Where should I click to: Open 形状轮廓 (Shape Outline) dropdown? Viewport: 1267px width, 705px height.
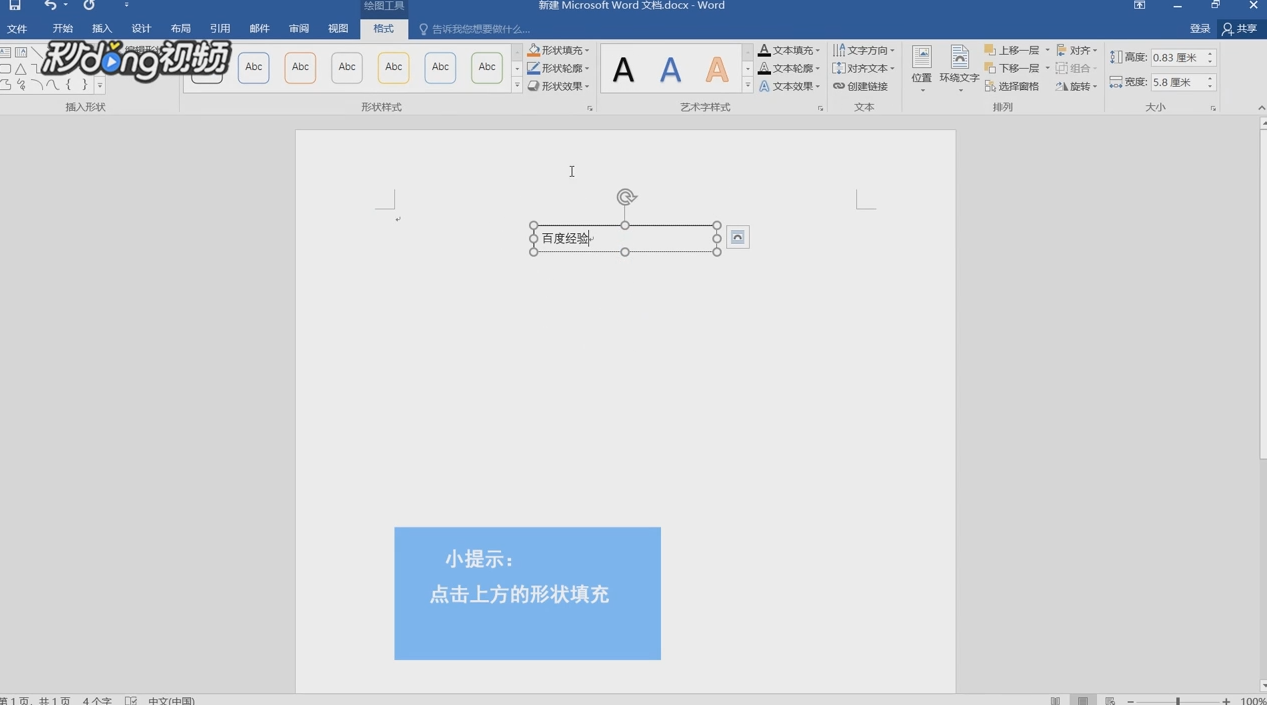tap(559, 68)
